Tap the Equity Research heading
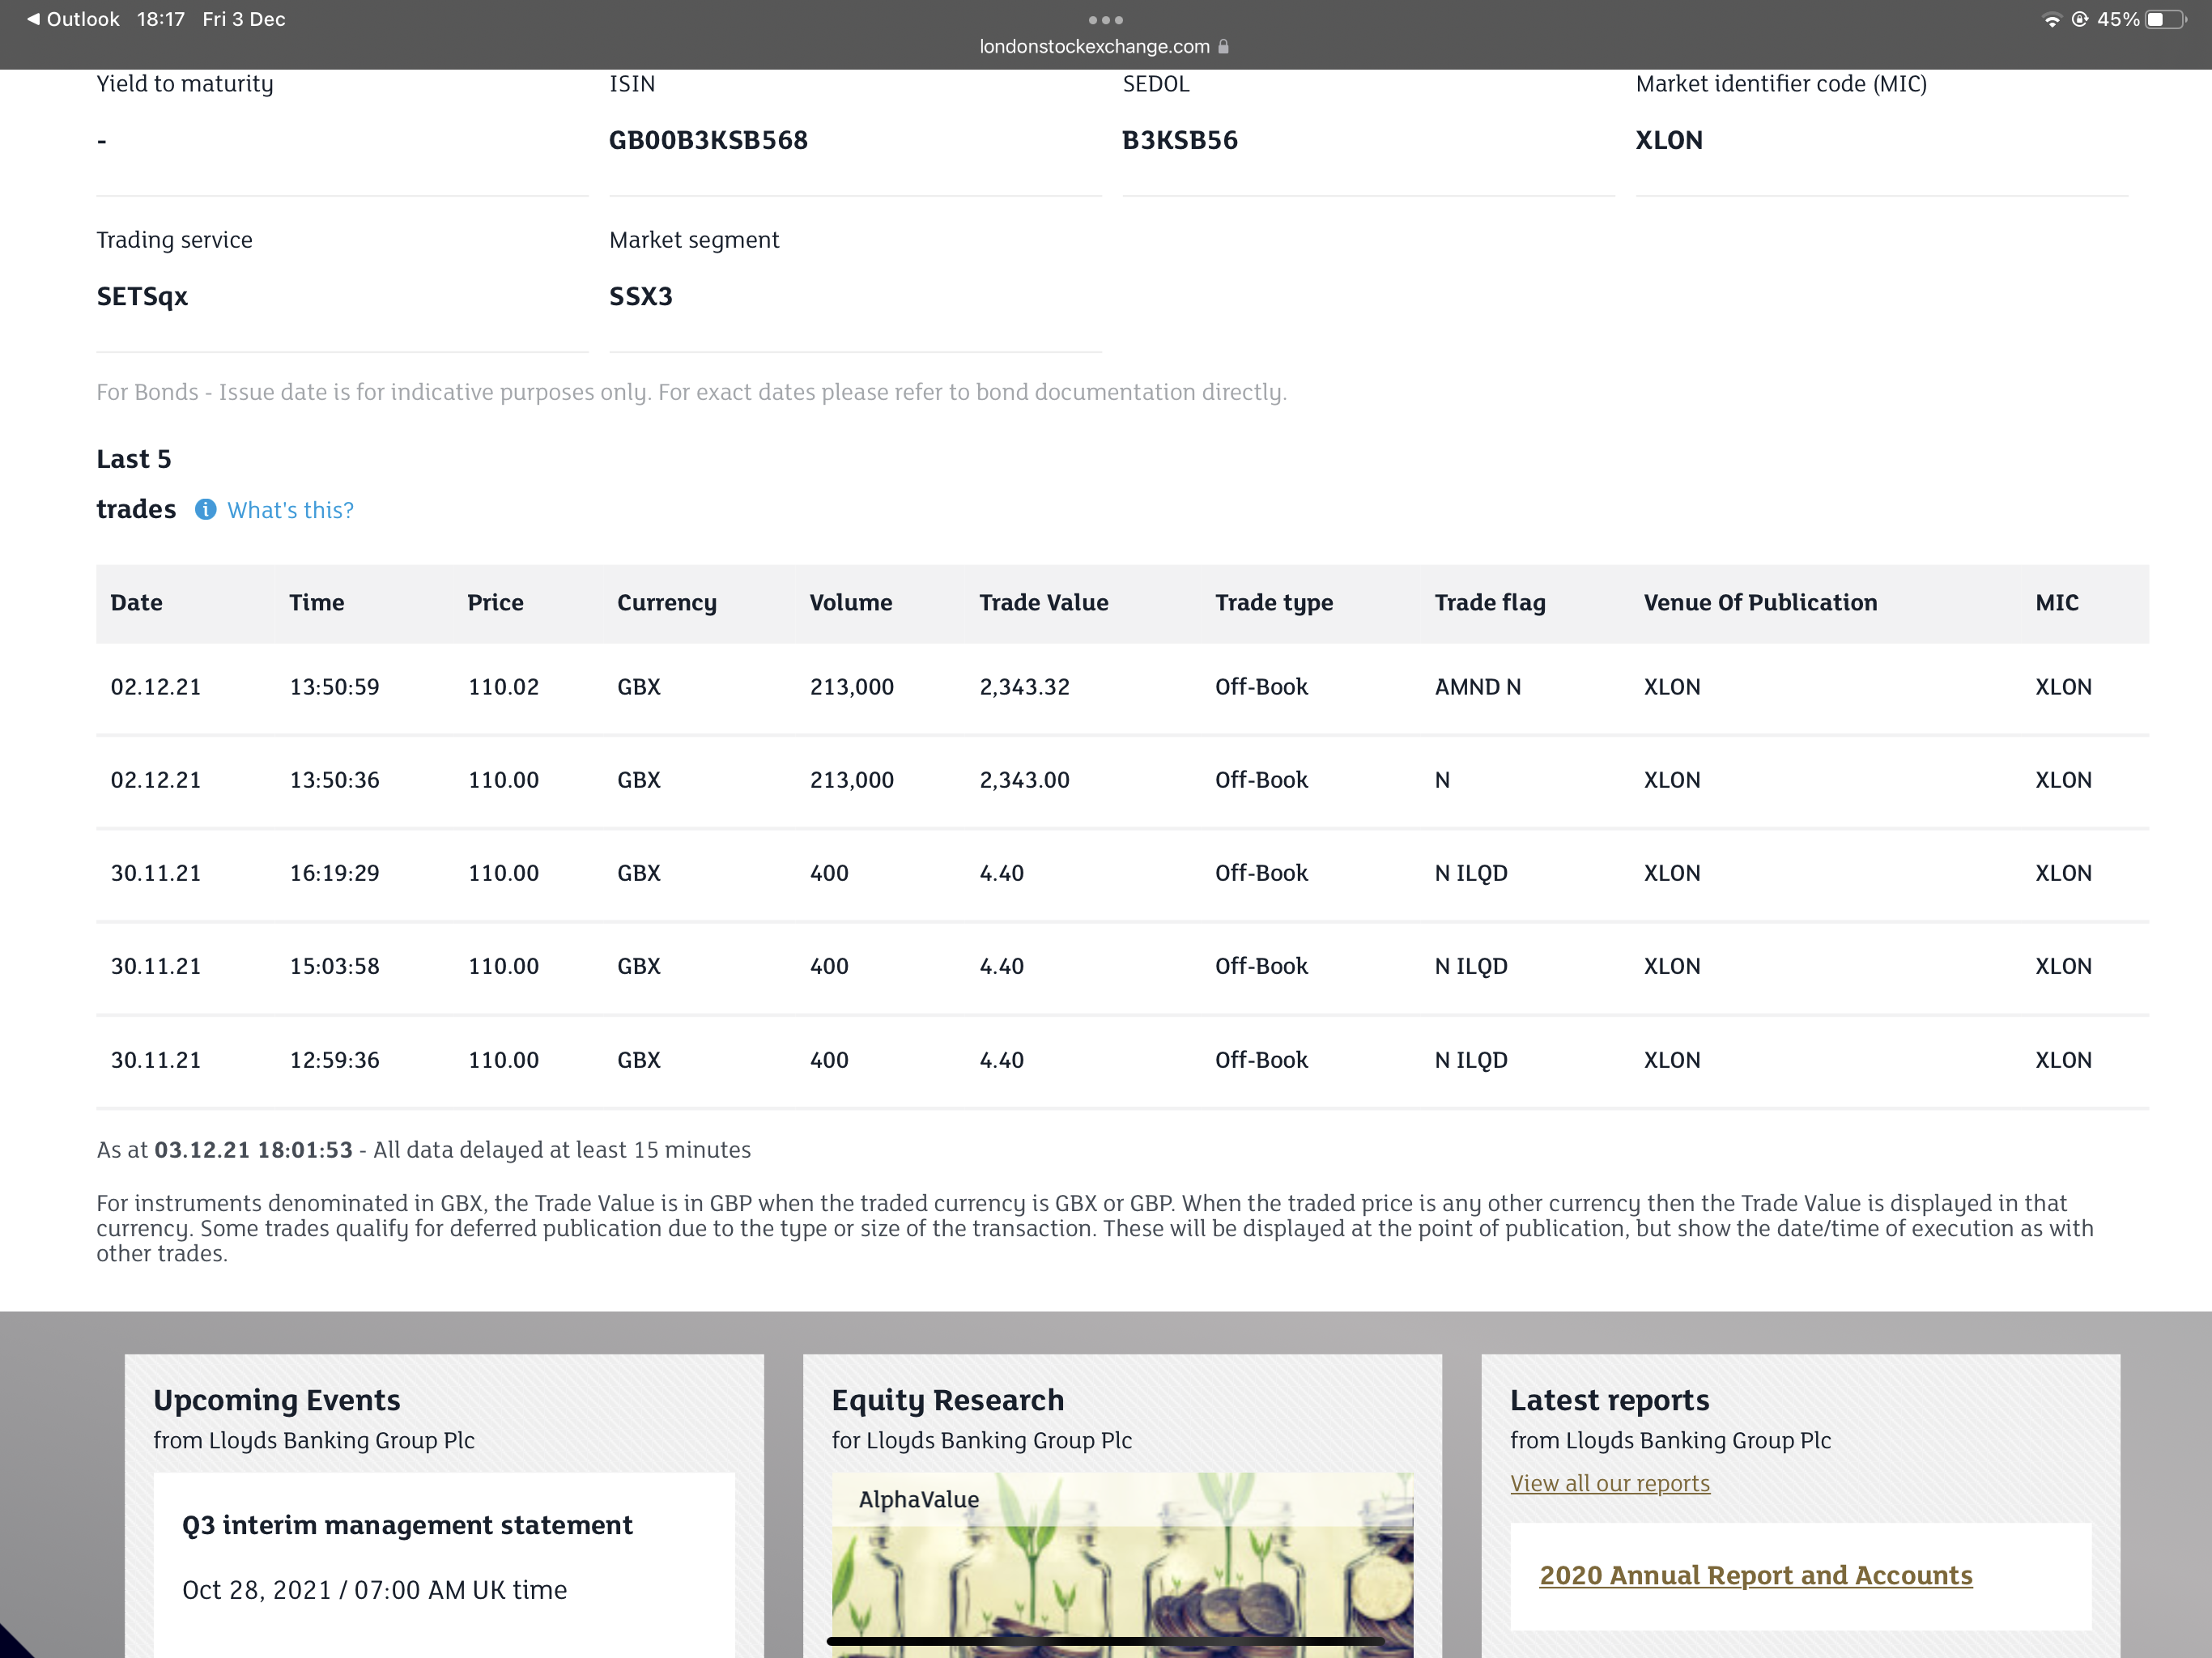This screenshot has width=2212, height=1658. [x=947, y=1400]
